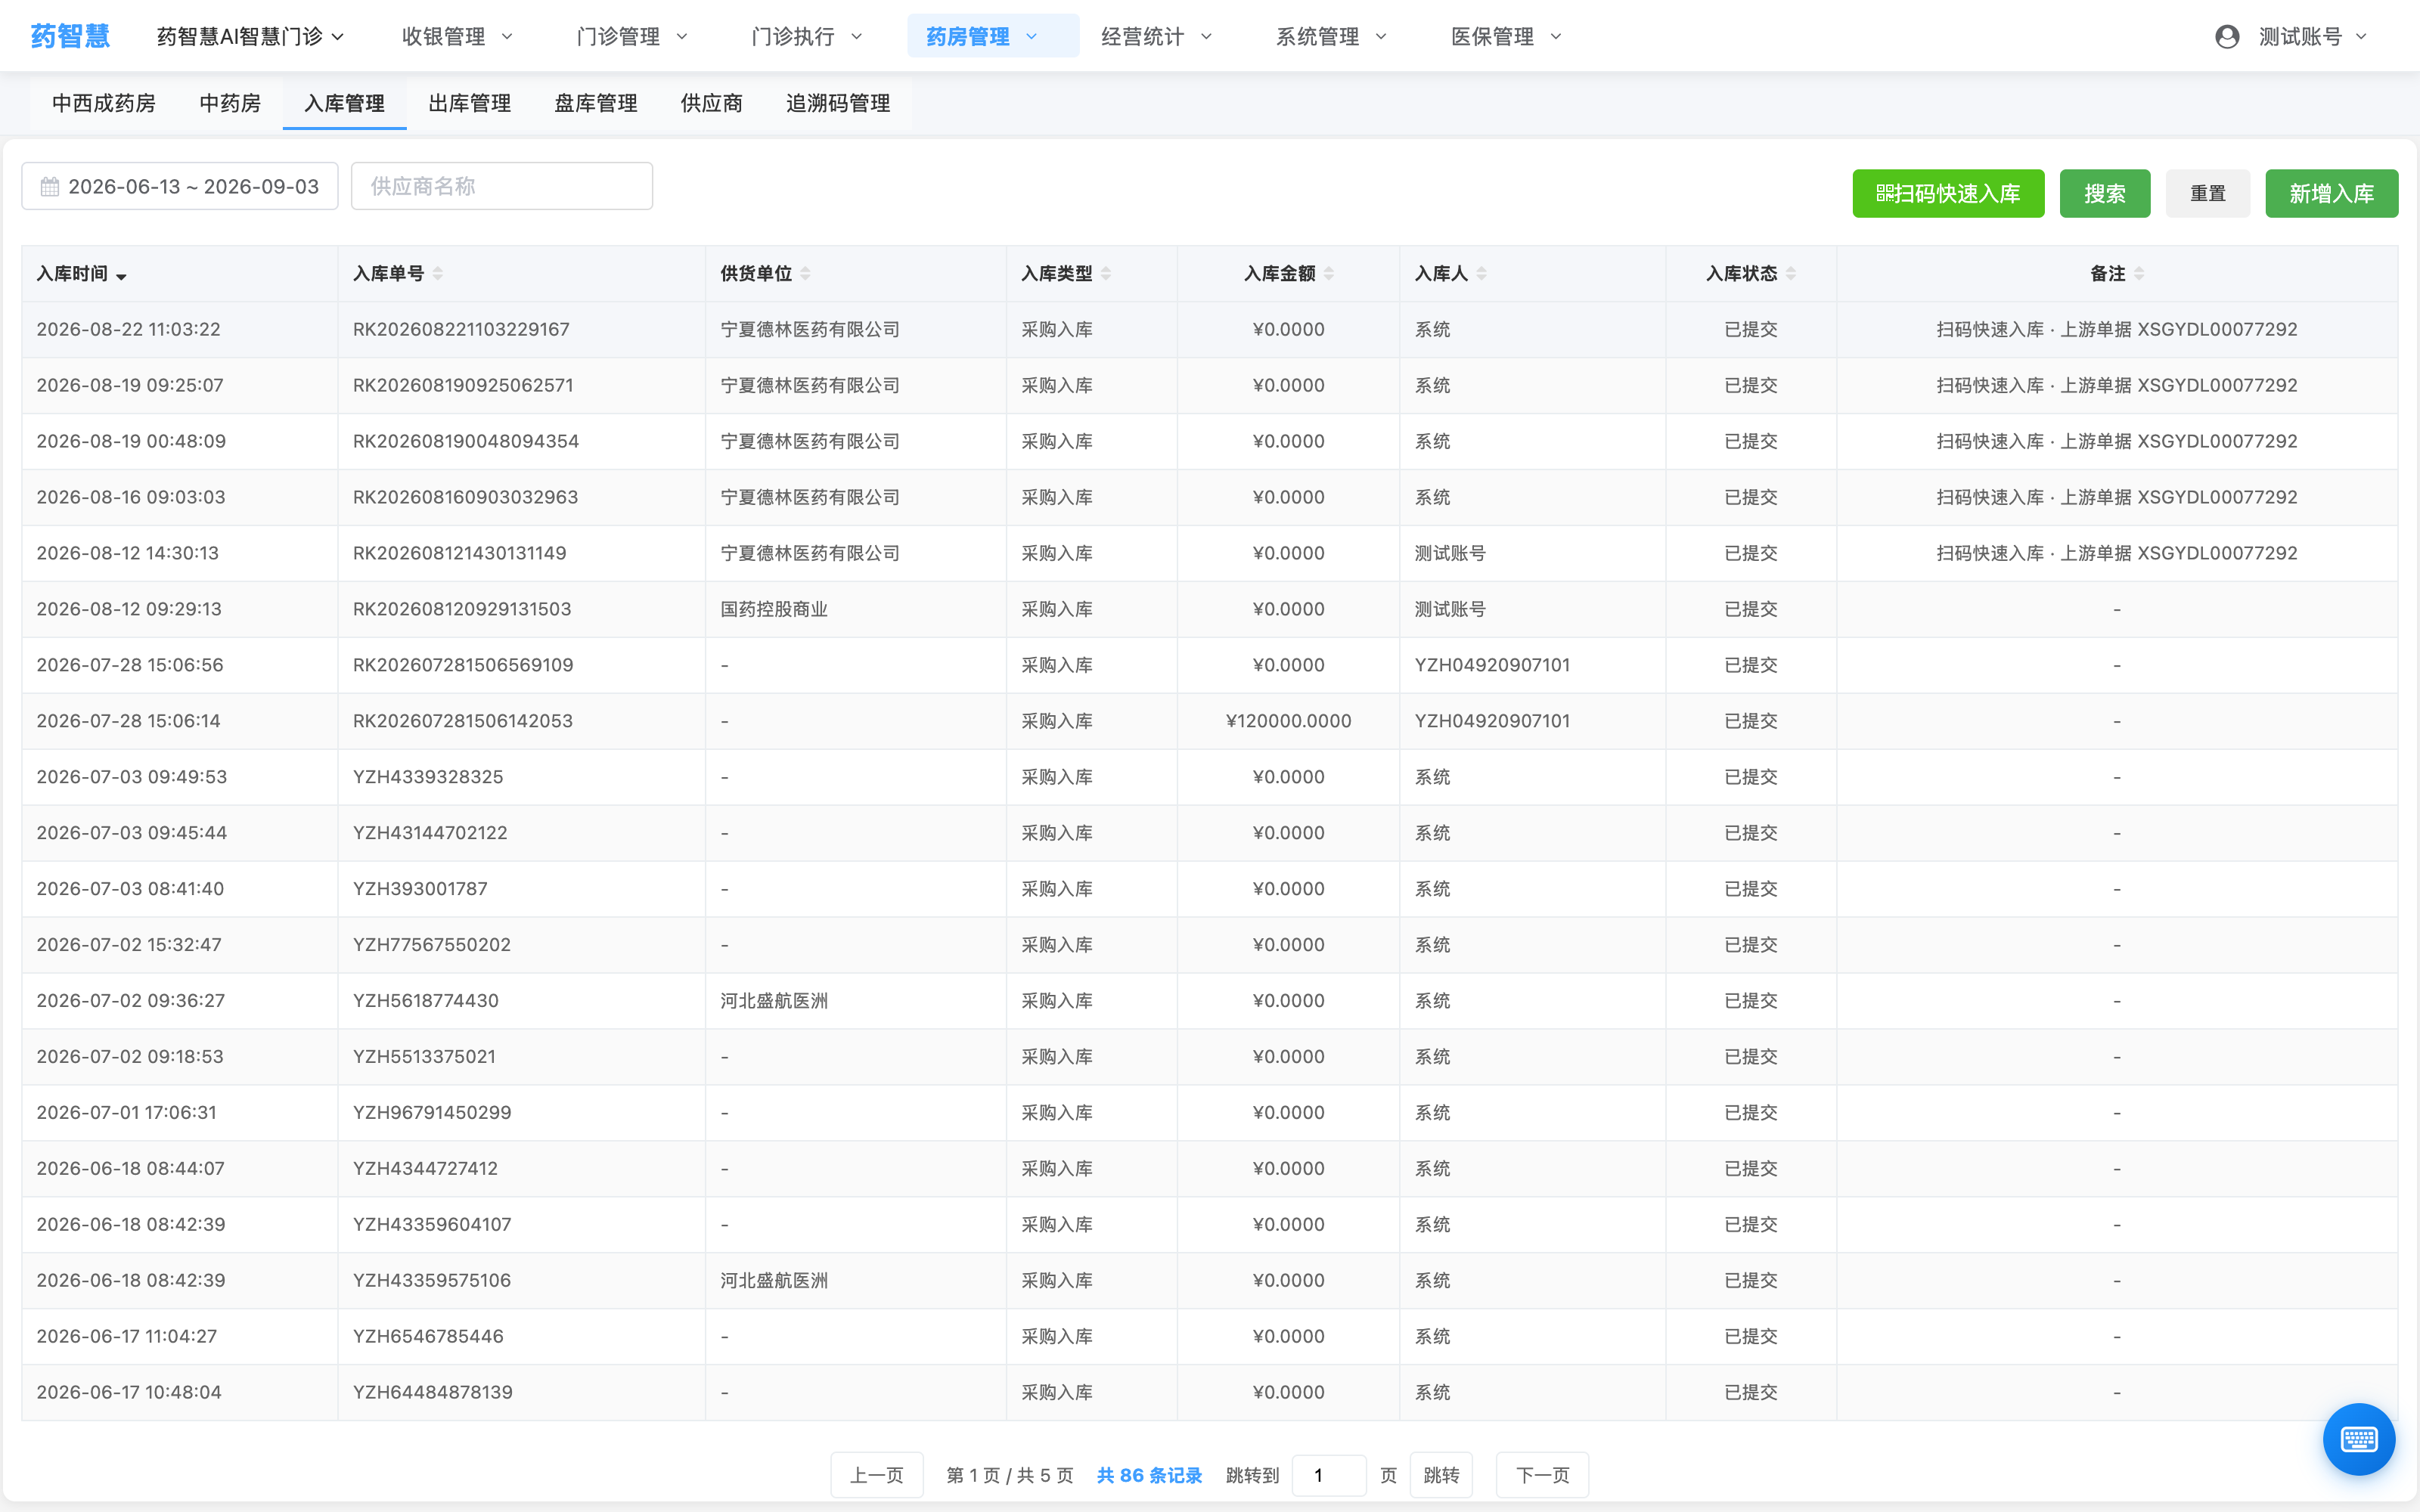Image resolution: width=2420 pixels, height=1512 pixels.
Task: Click the calendar icon in date range
Action: [50, 187]
